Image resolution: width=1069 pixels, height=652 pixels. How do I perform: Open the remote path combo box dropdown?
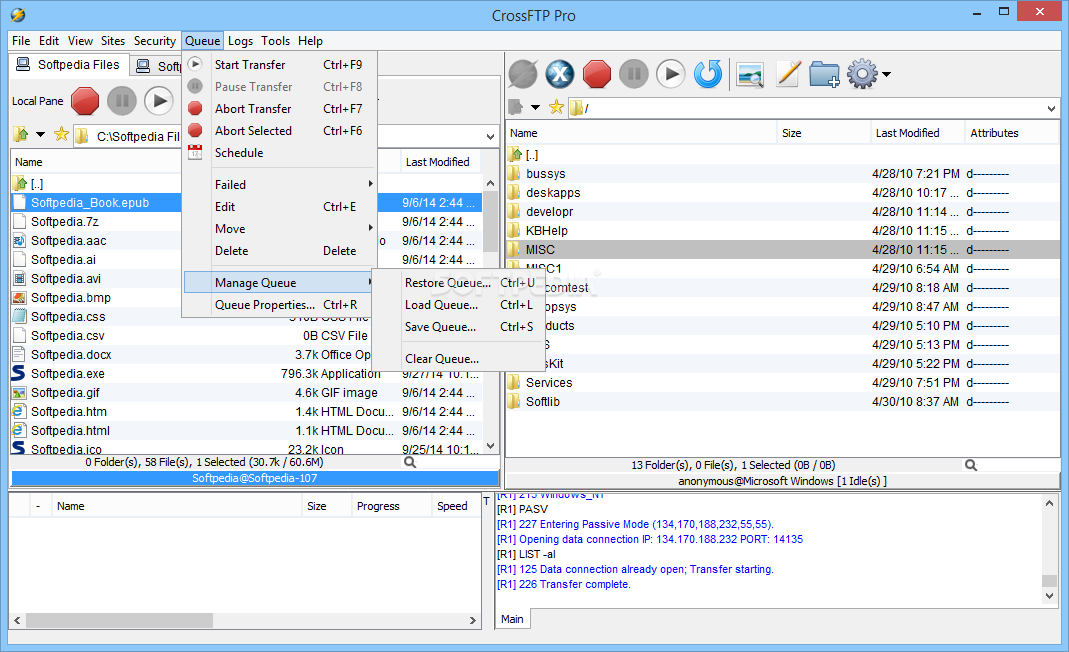click(x=1051, y=108)
